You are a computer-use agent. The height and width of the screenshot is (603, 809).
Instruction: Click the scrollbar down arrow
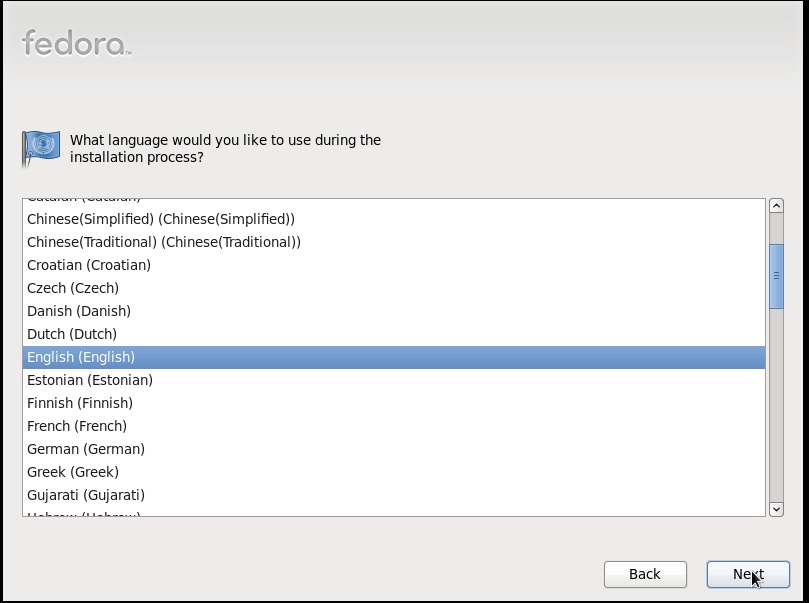point(776,509)
